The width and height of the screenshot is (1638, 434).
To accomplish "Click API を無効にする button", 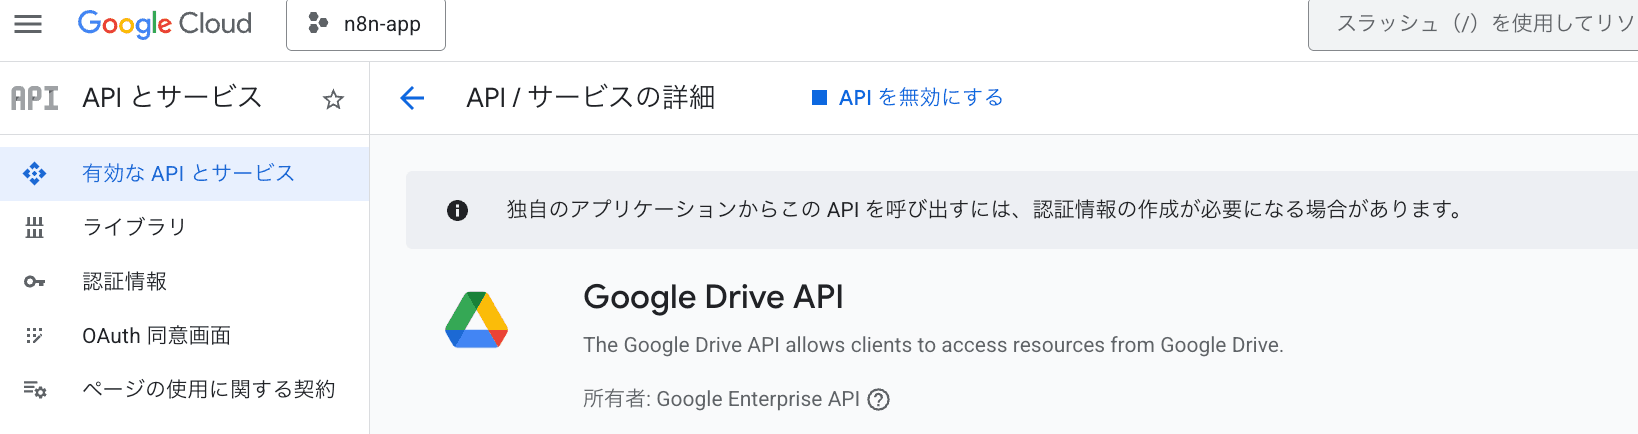I will (x=907, y=98).
